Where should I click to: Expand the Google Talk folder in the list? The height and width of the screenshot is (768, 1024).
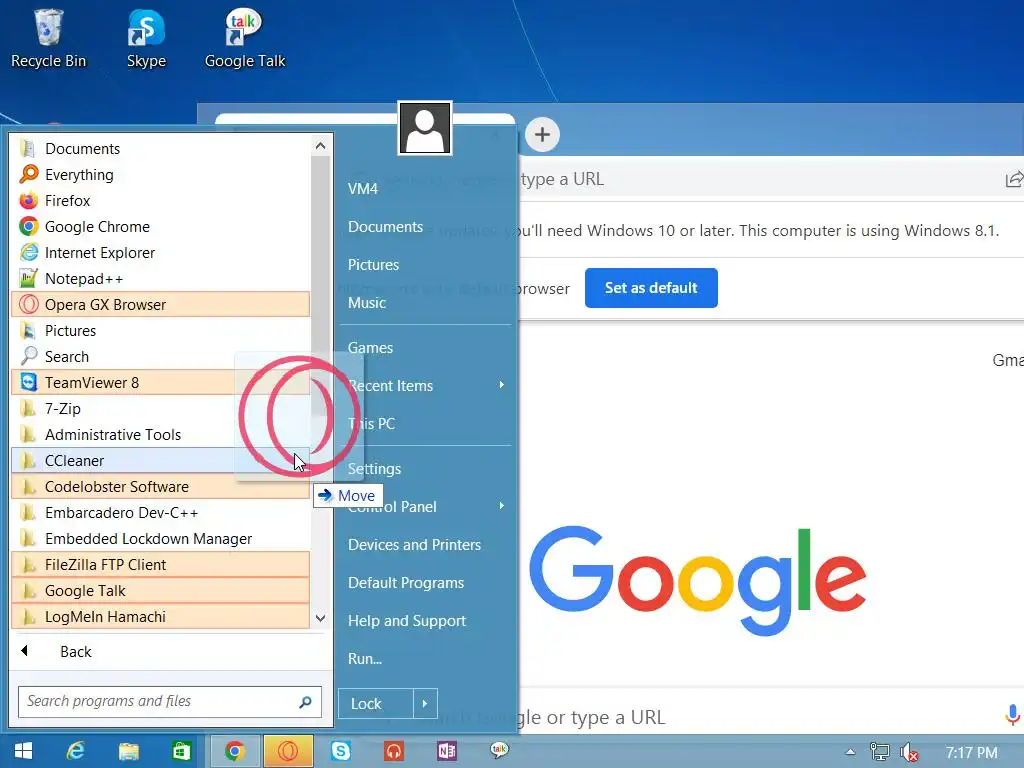(160, 591)
